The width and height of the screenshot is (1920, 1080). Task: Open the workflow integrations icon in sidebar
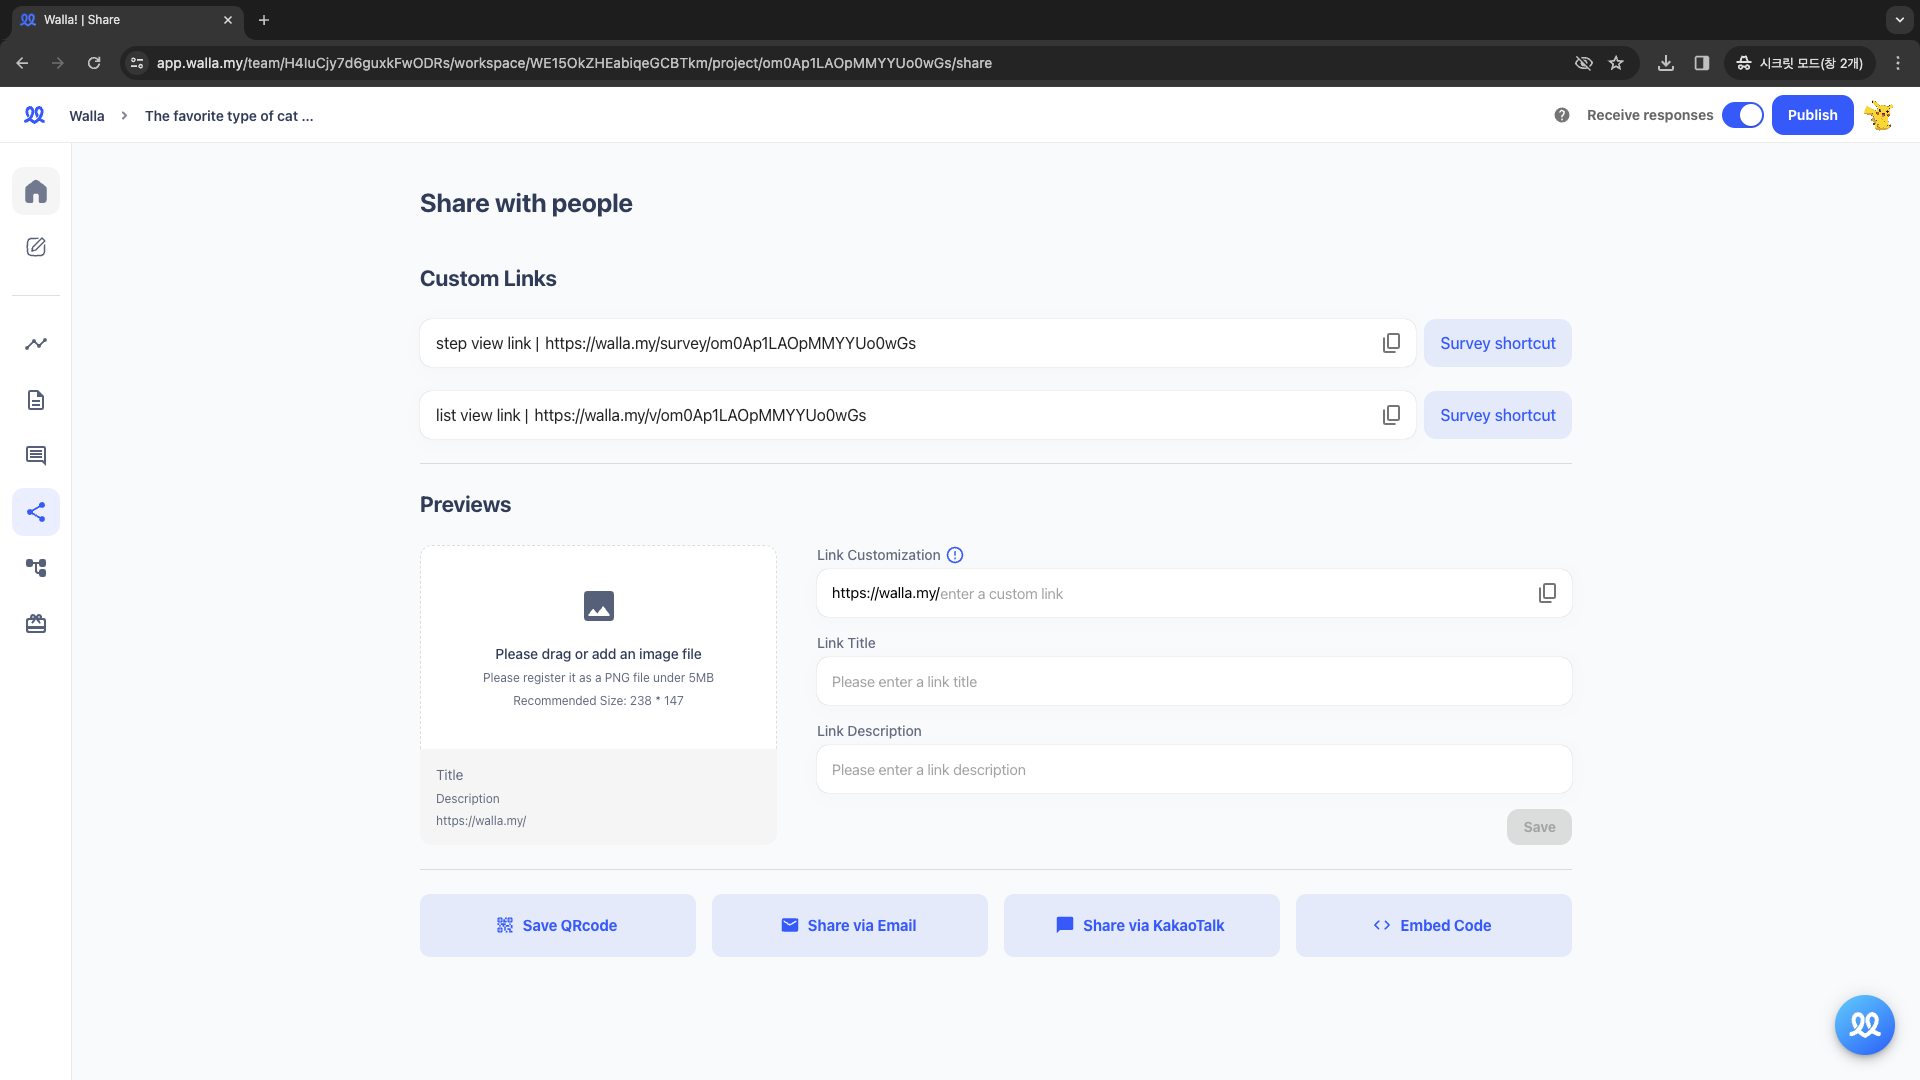36,567
